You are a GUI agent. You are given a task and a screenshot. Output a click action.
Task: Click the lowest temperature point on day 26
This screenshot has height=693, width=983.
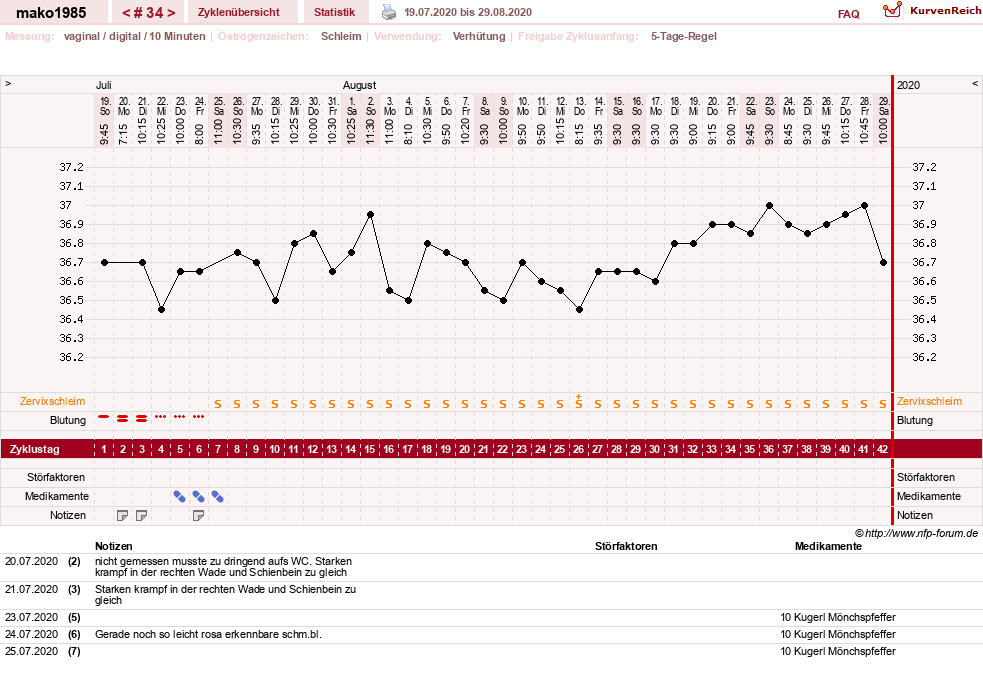(x=579, y=310)
